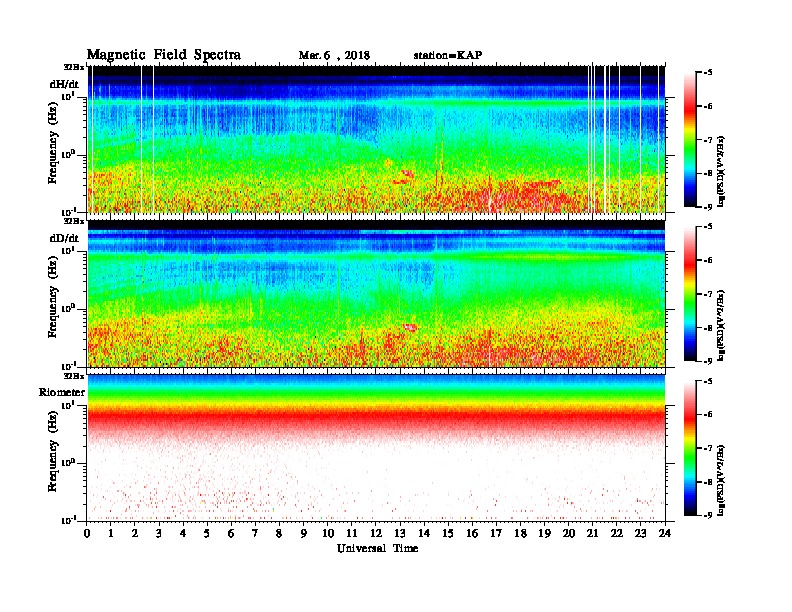Click the "-9" value on the dH/dt color bar
Viewport: 792px width, 612px height.
(708, 207)
